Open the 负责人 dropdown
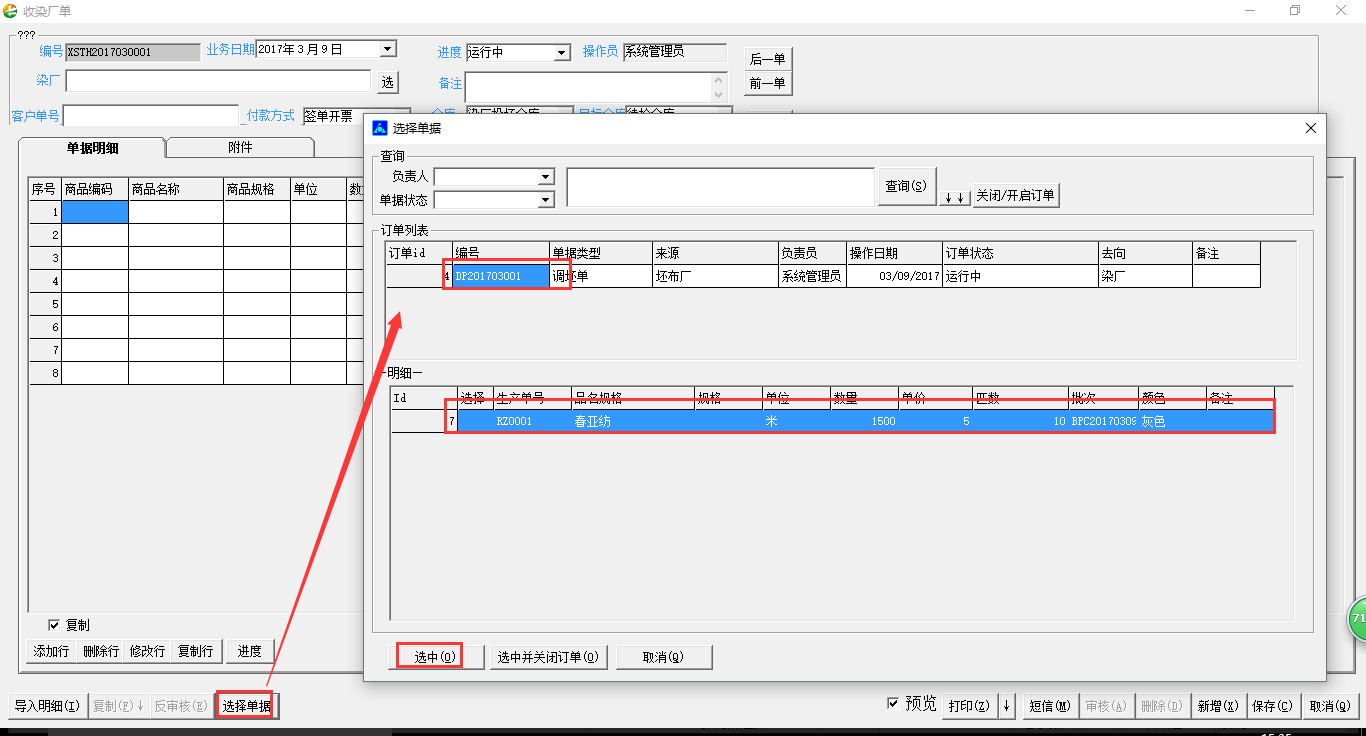This screenshot has height=736, width=1366. 546,177
